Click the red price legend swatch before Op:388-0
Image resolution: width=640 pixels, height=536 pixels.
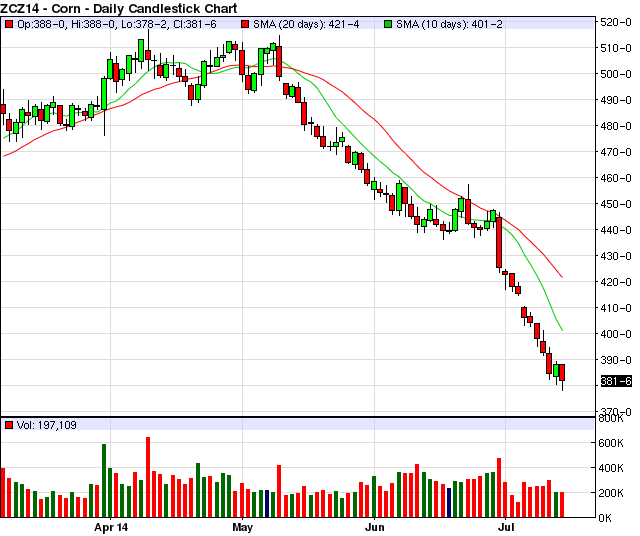[x=9, y=24]
